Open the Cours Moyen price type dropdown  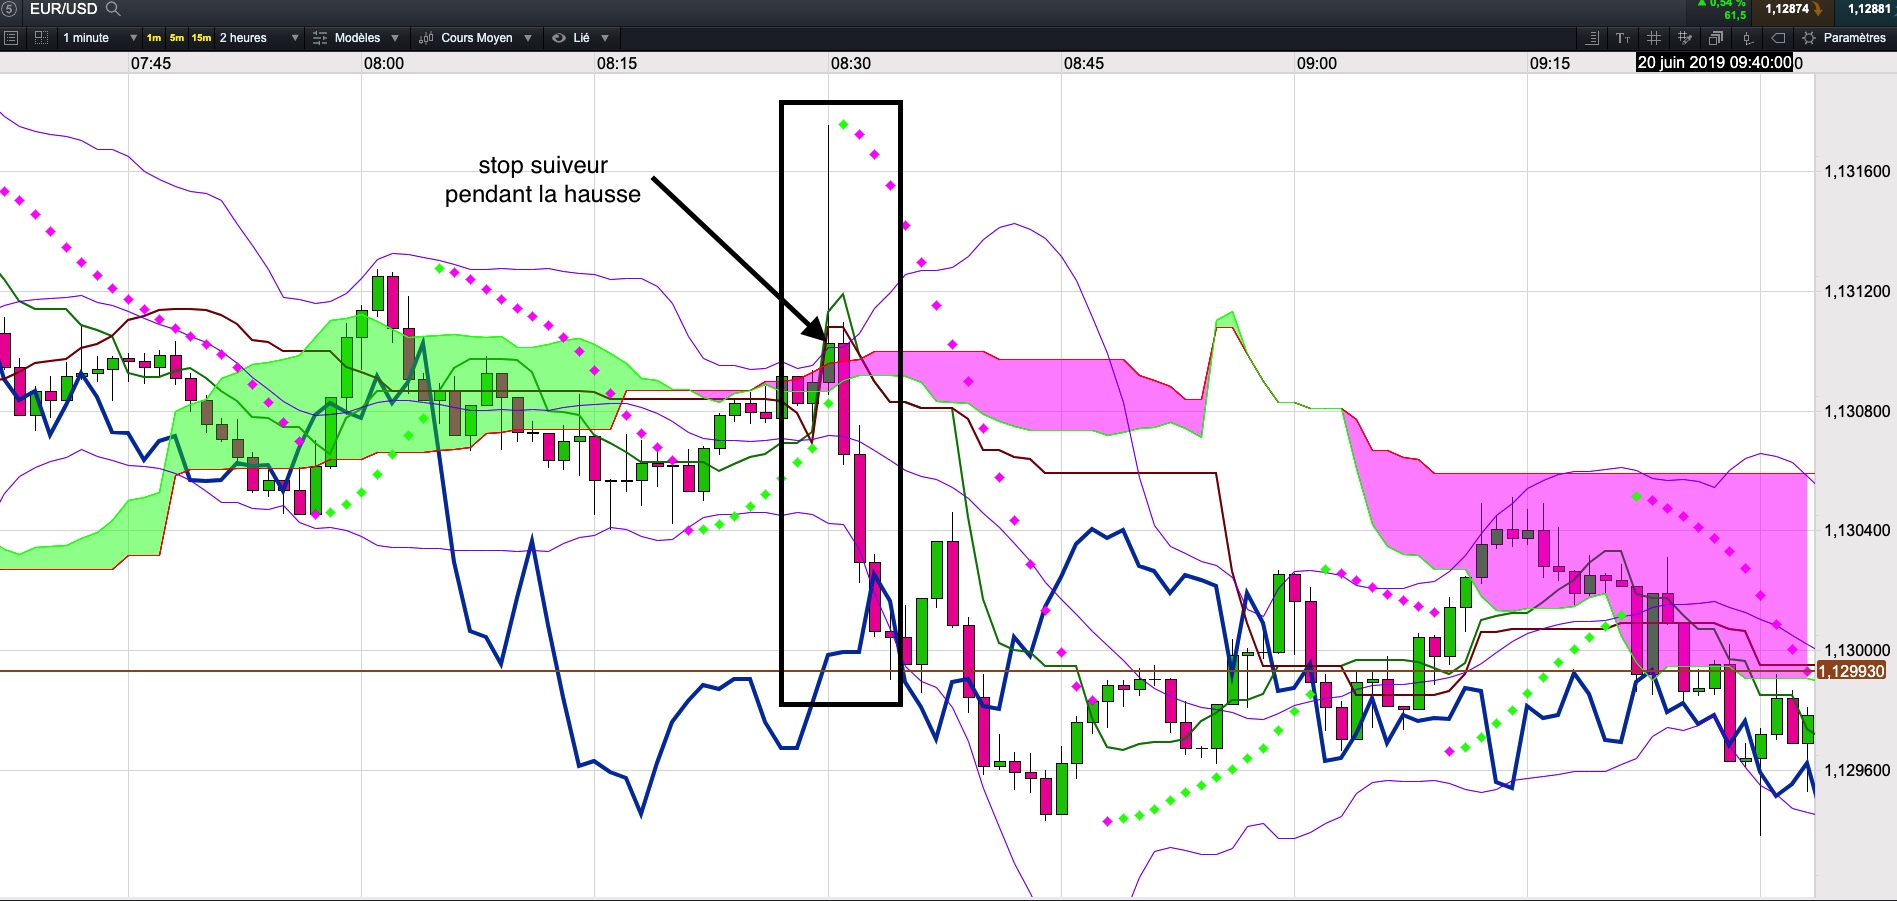tap(528, 38)
